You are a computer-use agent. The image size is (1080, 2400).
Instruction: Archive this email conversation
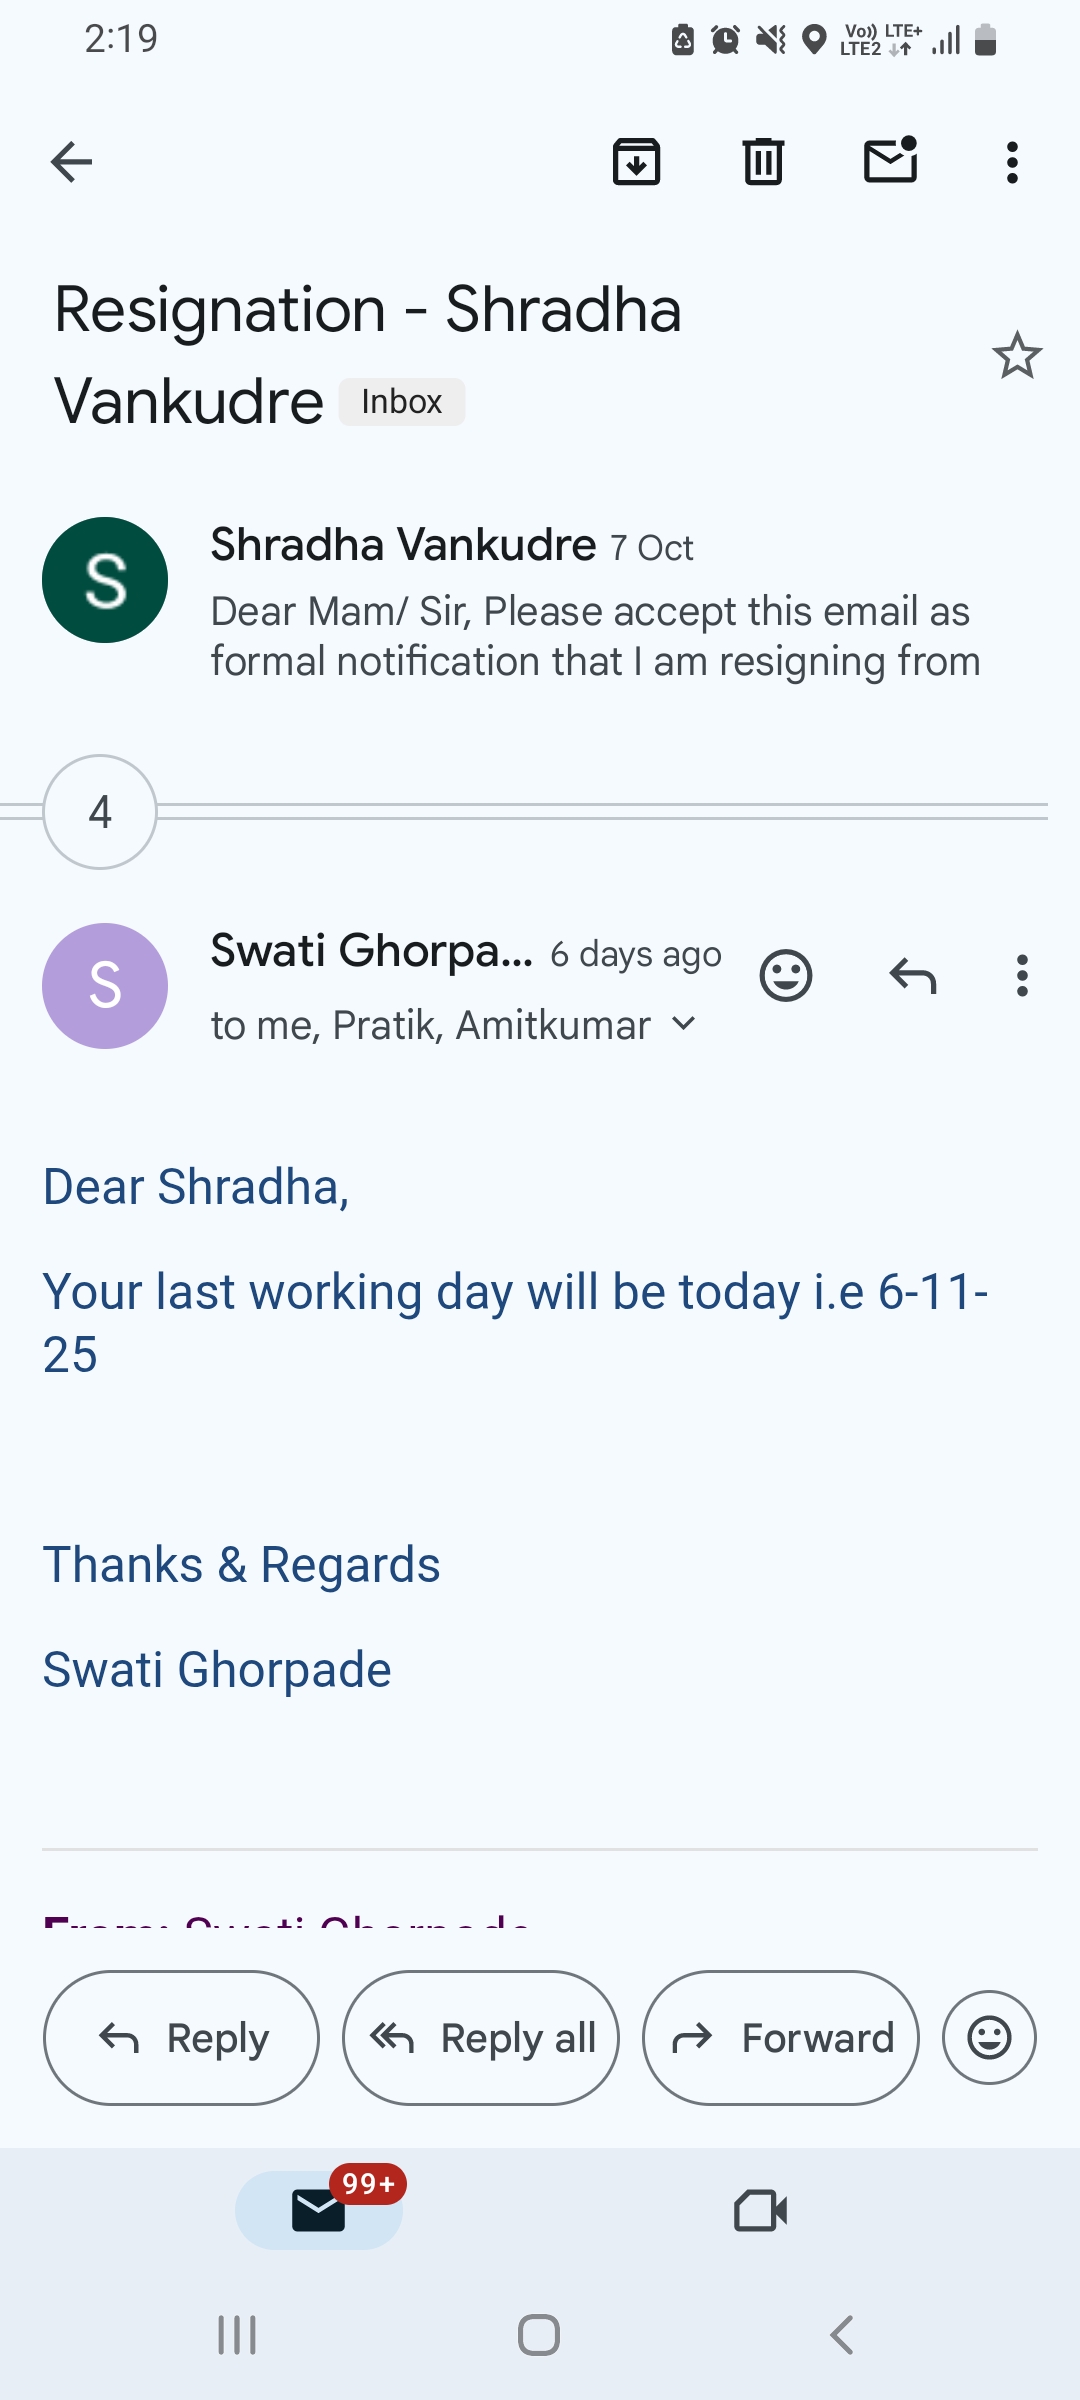pos(636,162)
